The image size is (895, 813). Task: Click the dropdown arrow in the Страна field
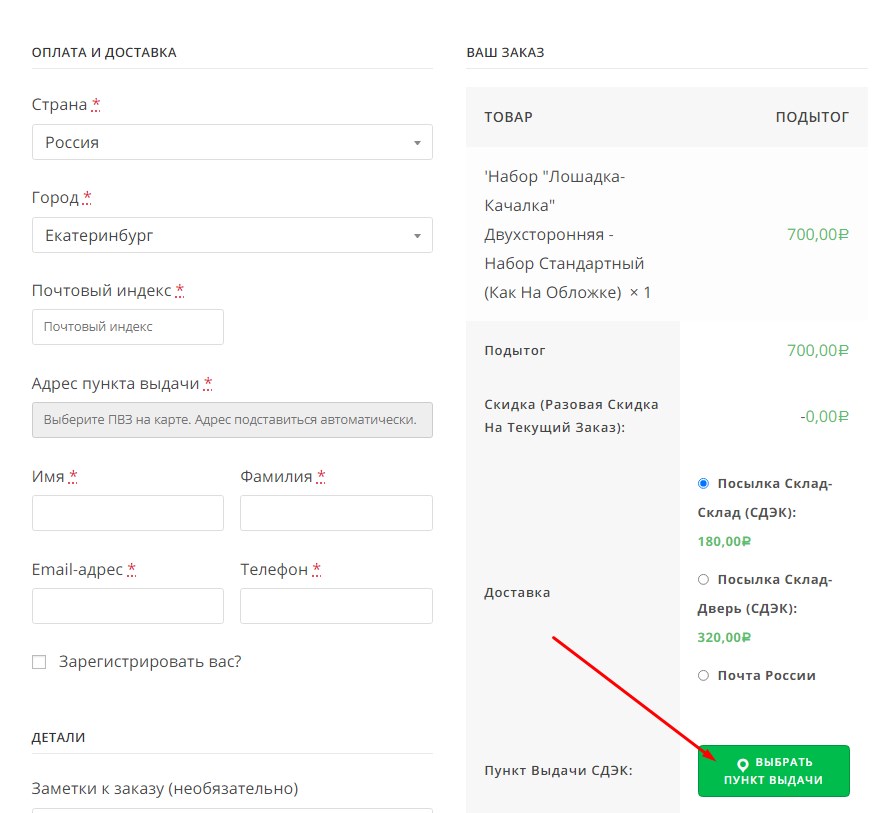coord(417,143)
